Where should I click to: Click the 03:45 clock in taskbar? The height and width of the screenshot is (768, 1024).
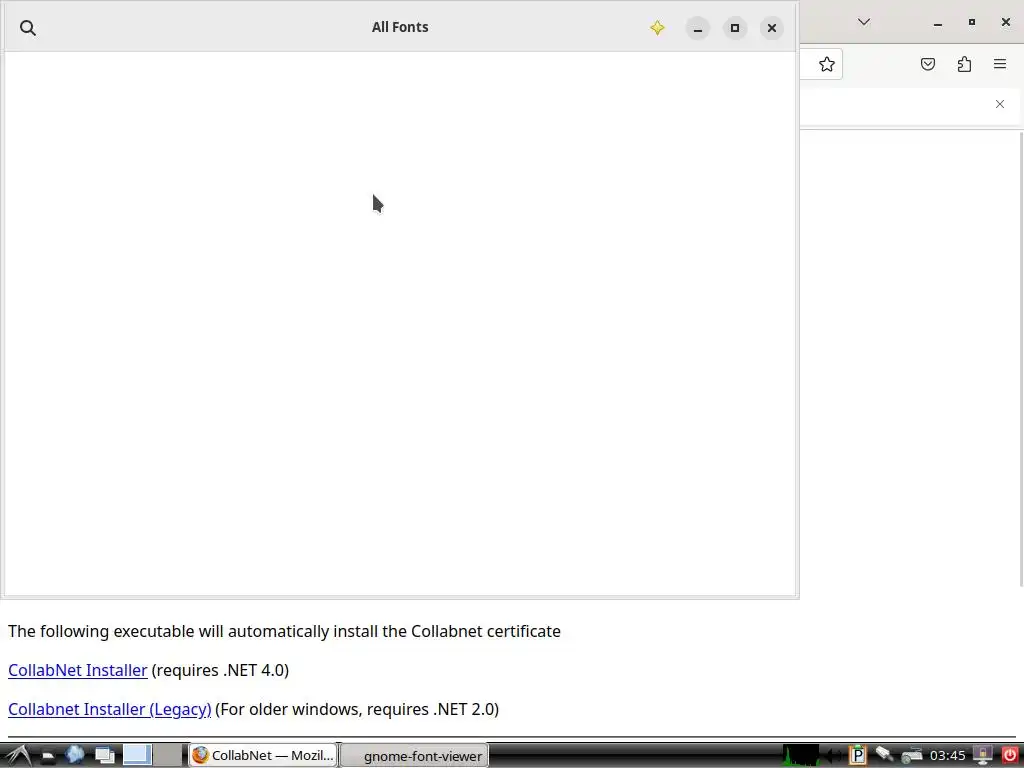(947, 756)
